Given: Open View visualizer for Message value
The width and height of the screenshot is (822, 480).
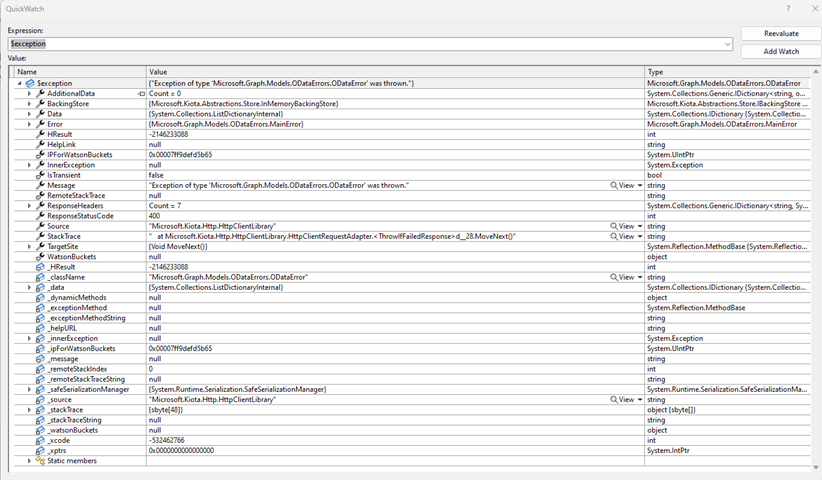Looking at the screenshot, I should [622, 186].
